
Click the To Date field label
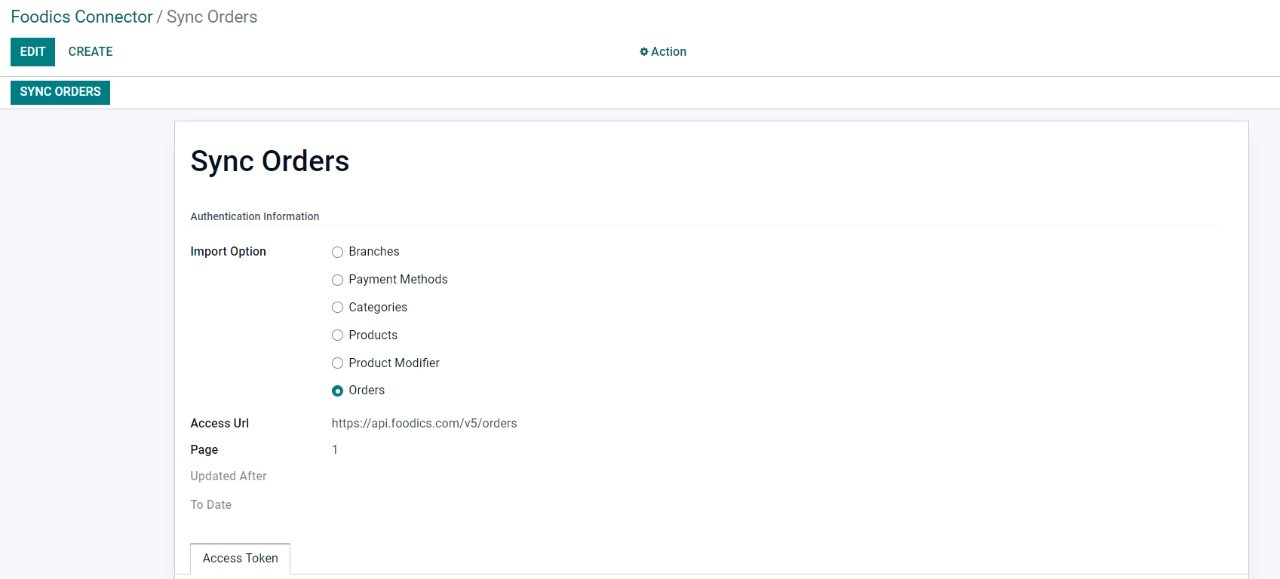tap(211, 505)
